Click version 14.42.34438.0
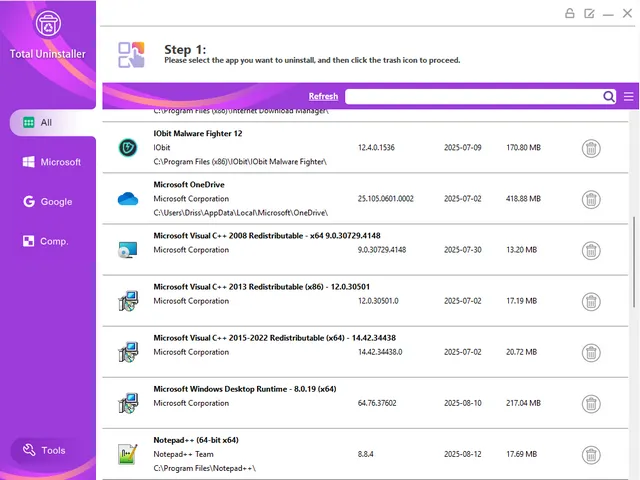 tap(380, 352)
